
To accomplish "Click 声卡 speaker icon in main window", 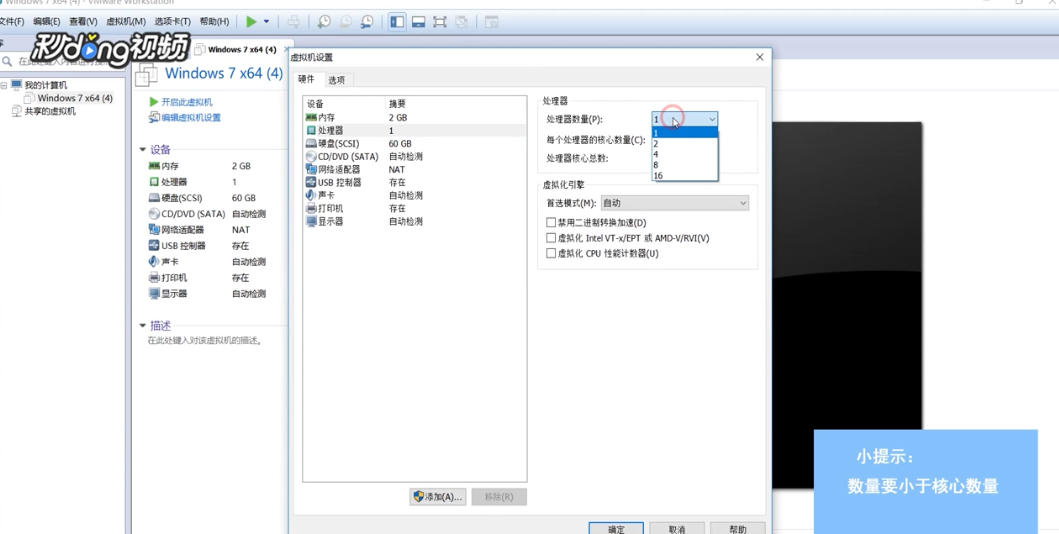I will 154,262.
